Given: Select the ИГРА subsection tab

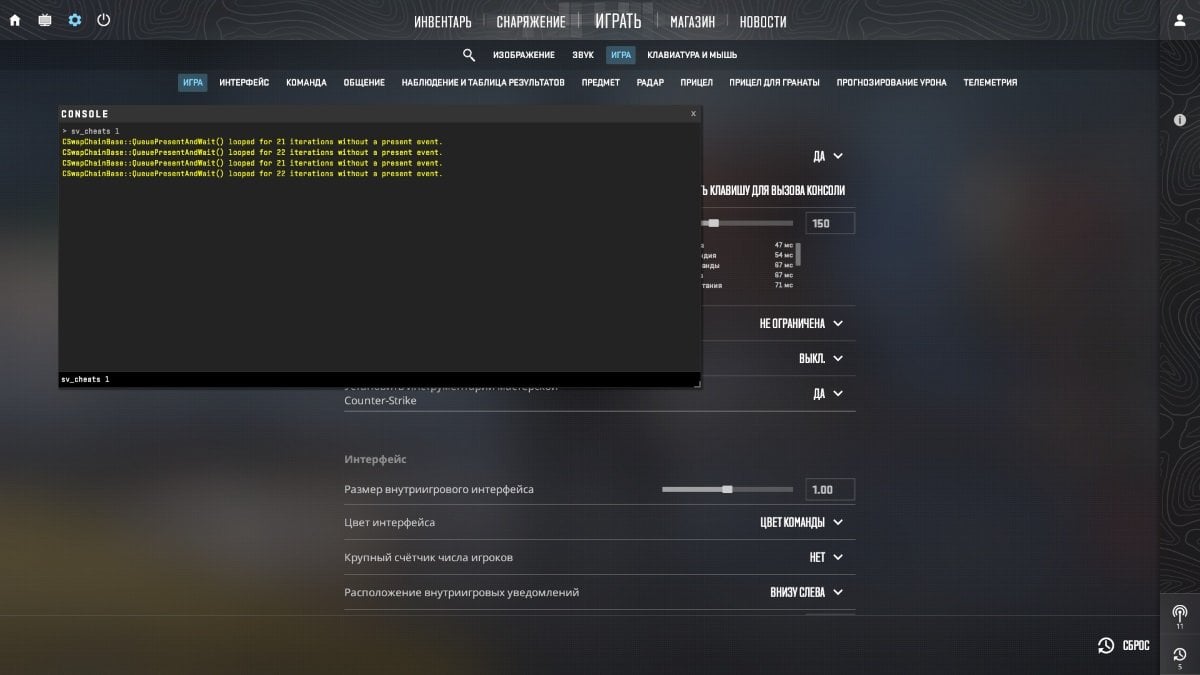Looking at the screenshot, I should click(193, 82).
